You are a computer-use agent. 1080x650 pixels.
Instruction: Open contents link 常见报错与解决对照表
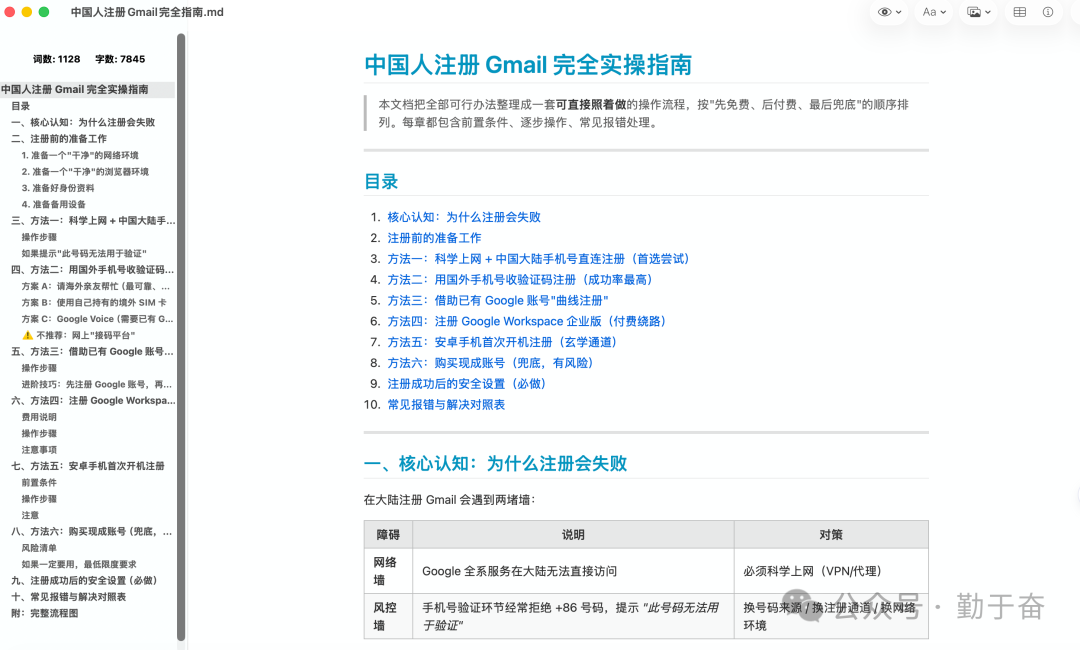click(x=446, y=404)
